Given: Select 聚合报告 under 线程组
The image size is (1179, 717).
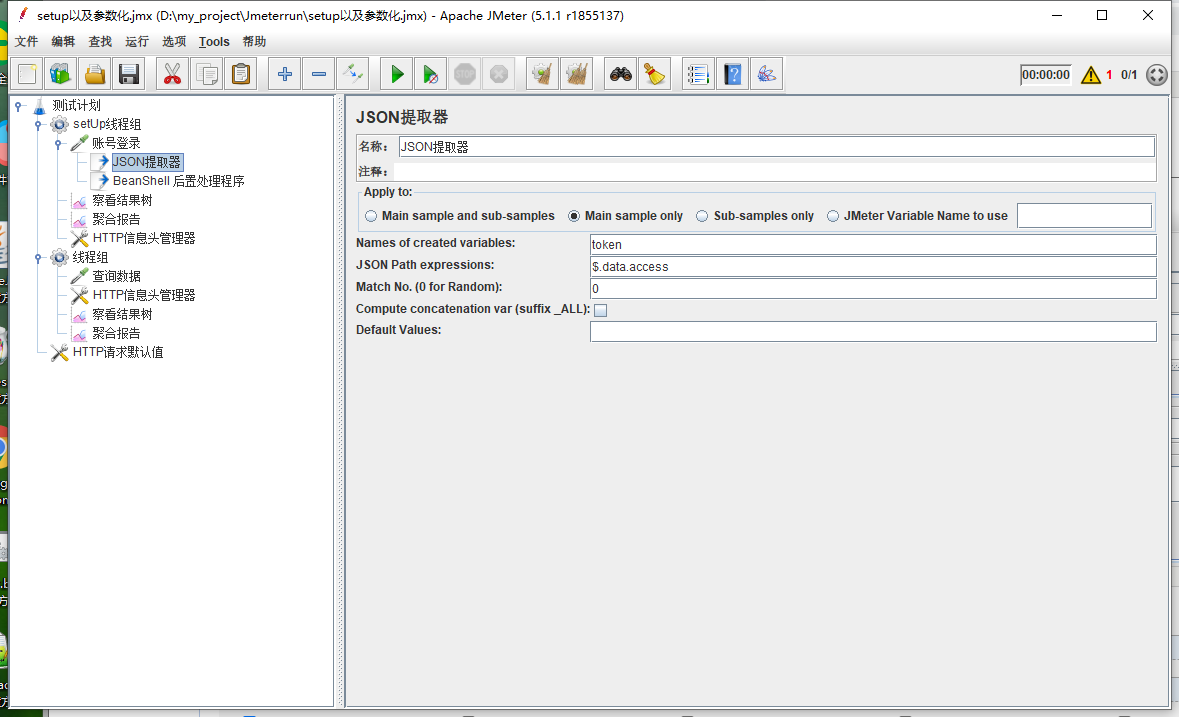Looking at the screenshot, I should tap(116, 334).
